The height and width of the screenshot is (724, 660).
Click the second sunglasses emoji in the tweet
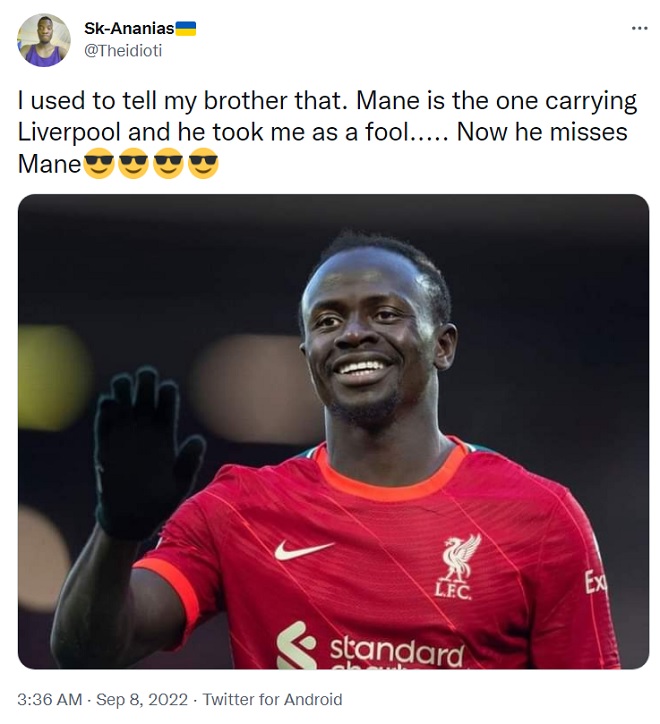coord(133,163)
